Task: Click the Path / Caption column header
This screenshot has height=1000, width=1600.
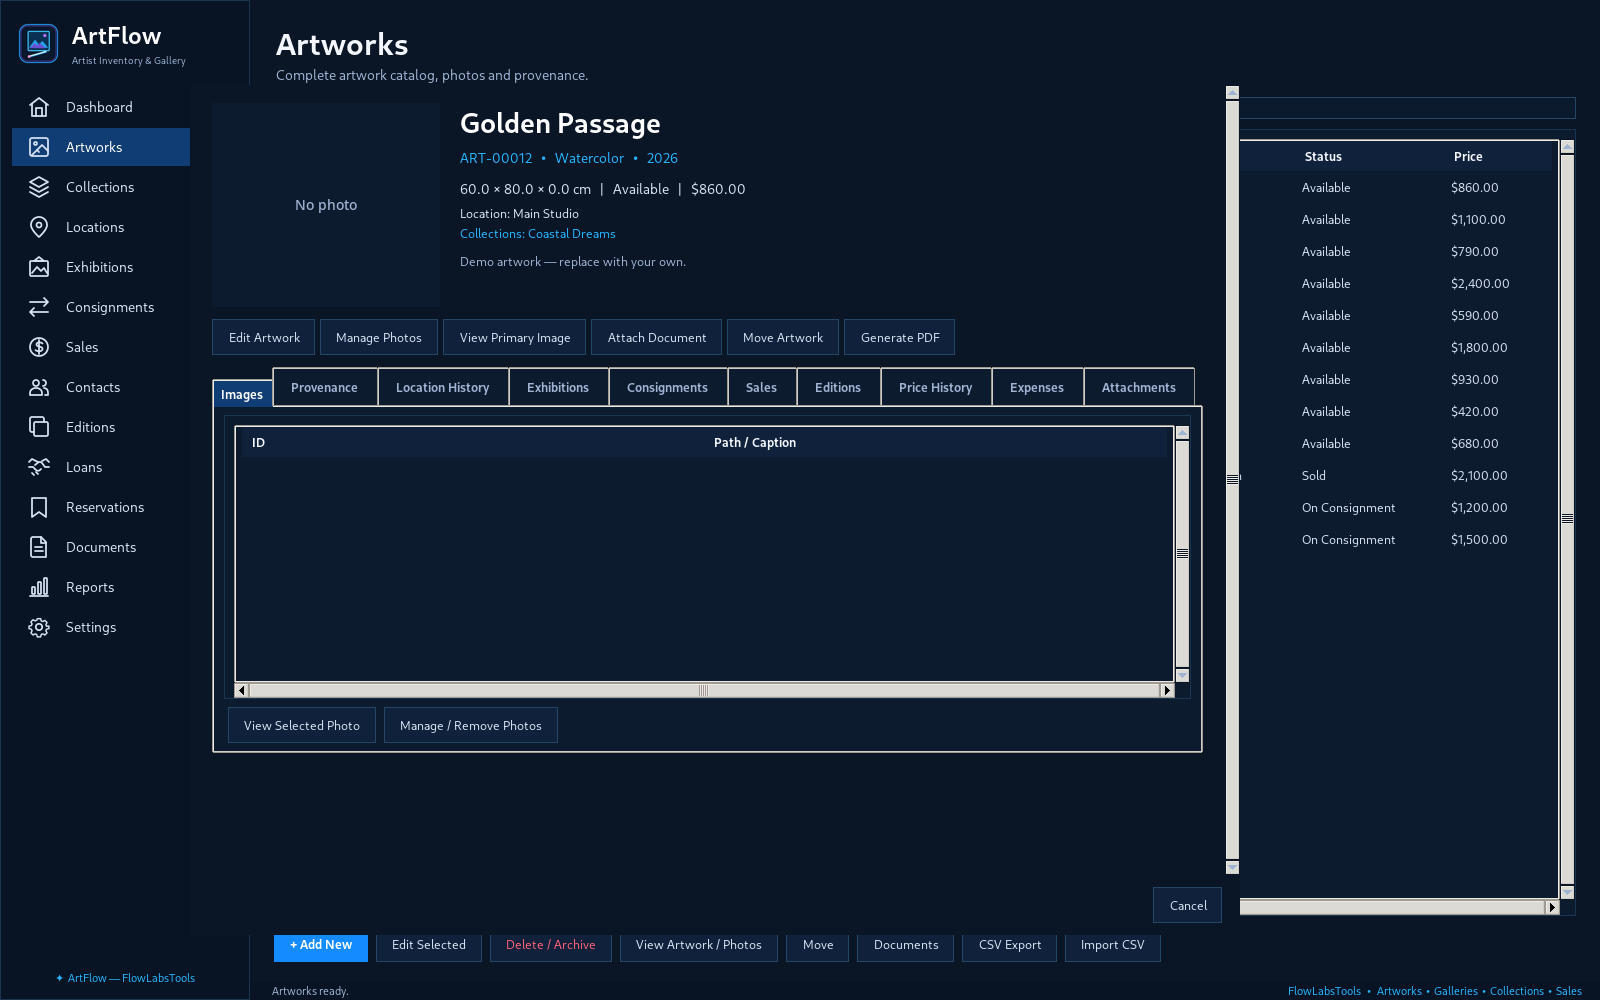Action: [x=755, y=442]
